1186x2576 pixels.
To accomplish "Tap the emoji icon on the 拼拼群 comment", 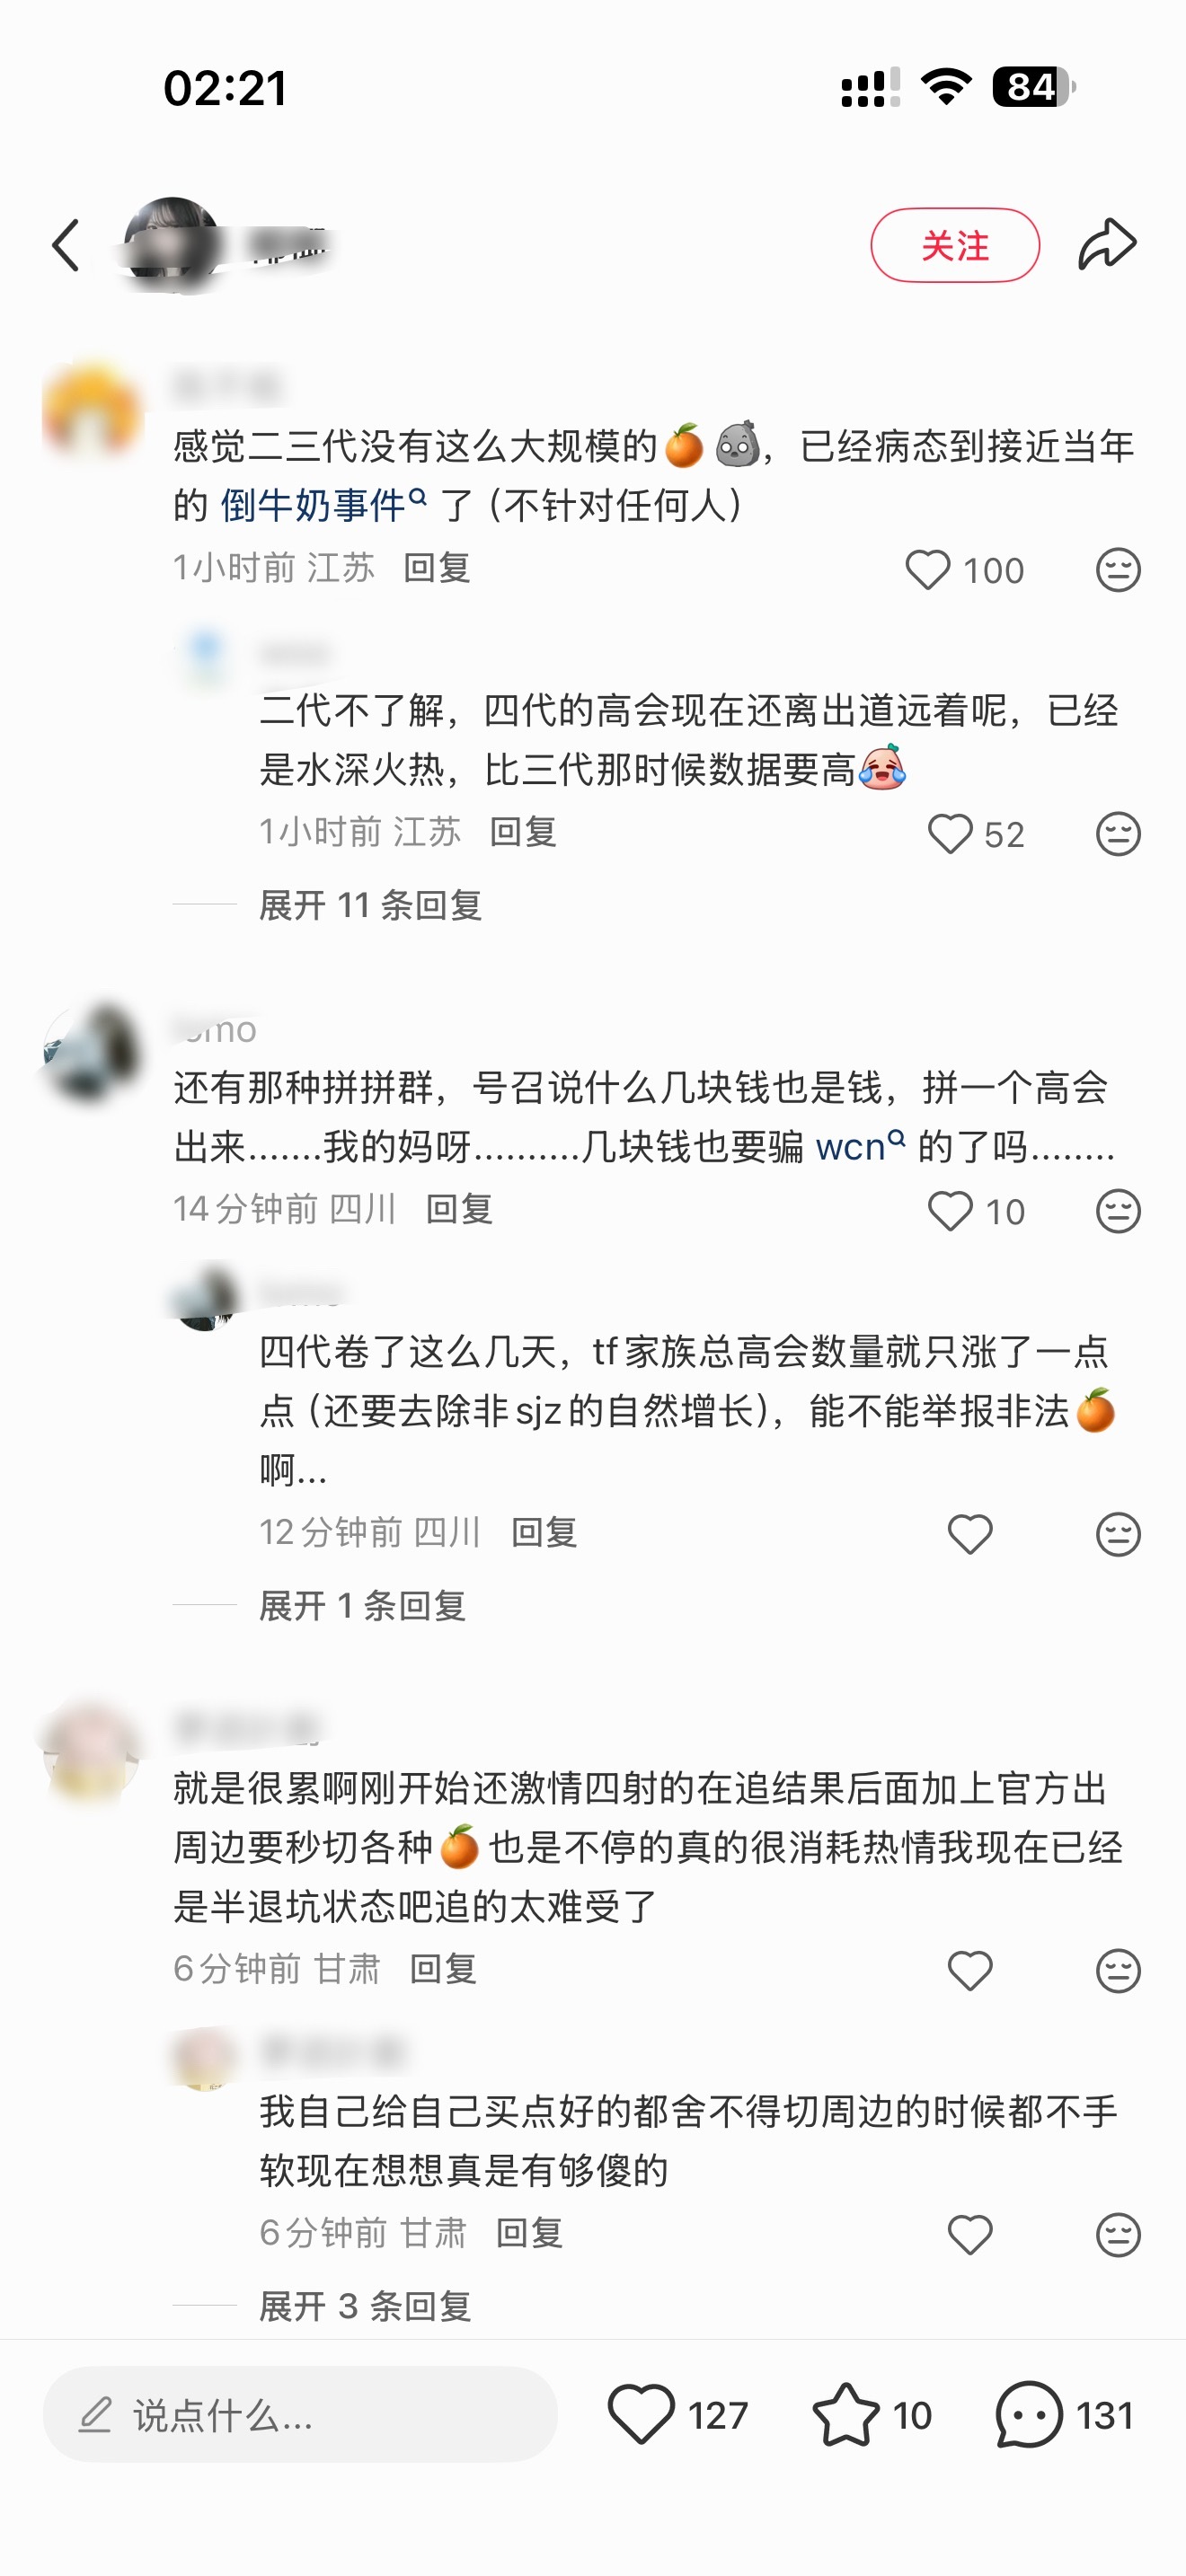I will point(1117,1211).
